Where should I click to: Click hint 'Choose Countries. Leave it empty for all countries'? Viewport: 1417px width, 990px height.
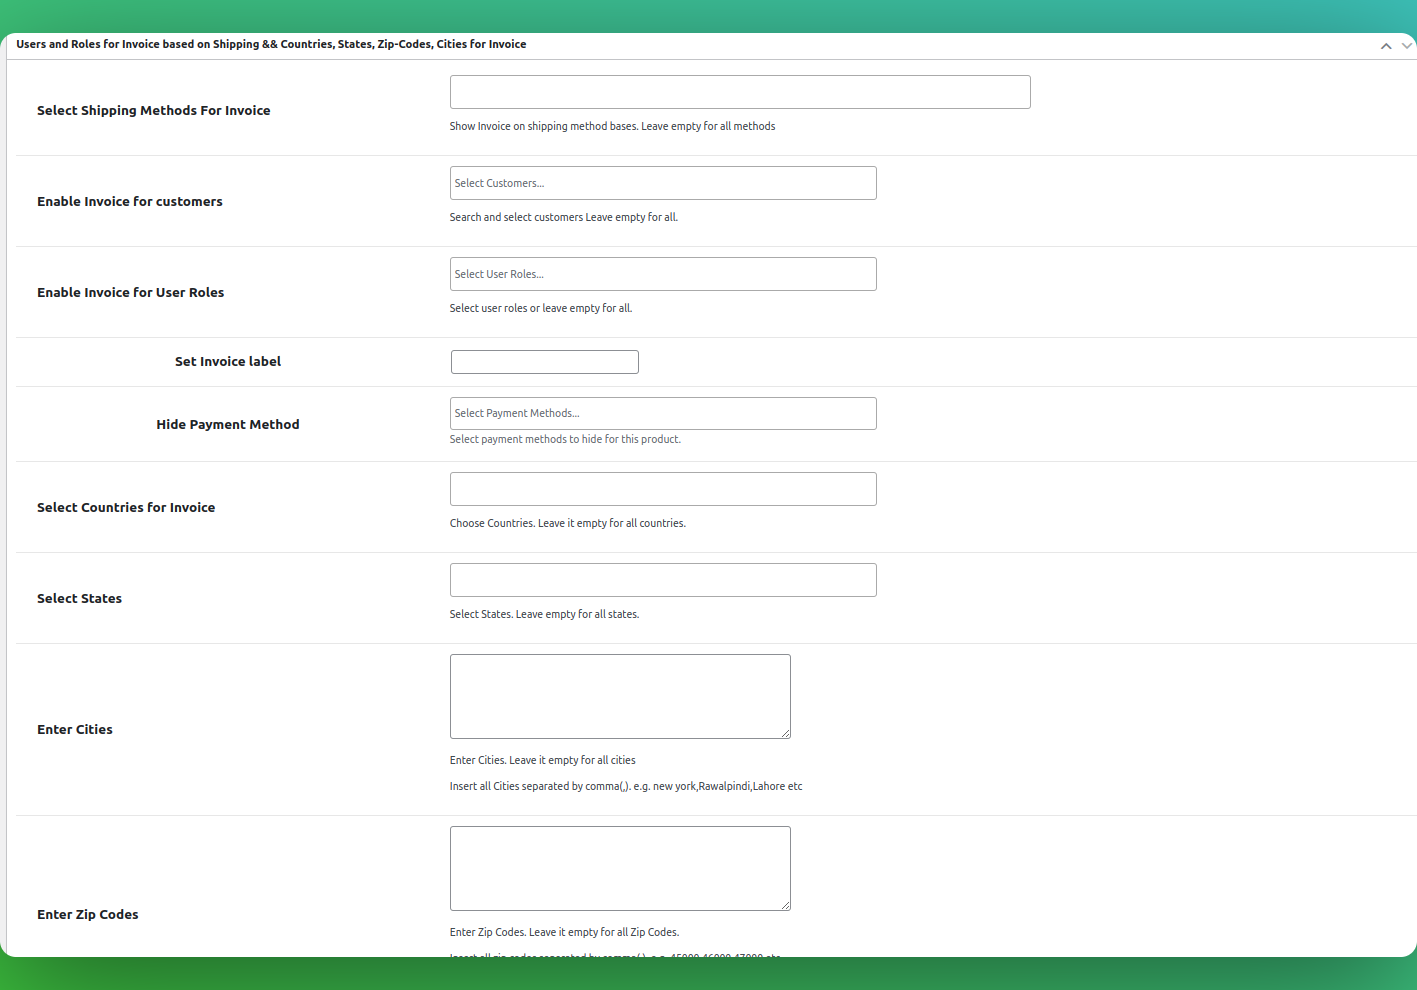[568, 523]
